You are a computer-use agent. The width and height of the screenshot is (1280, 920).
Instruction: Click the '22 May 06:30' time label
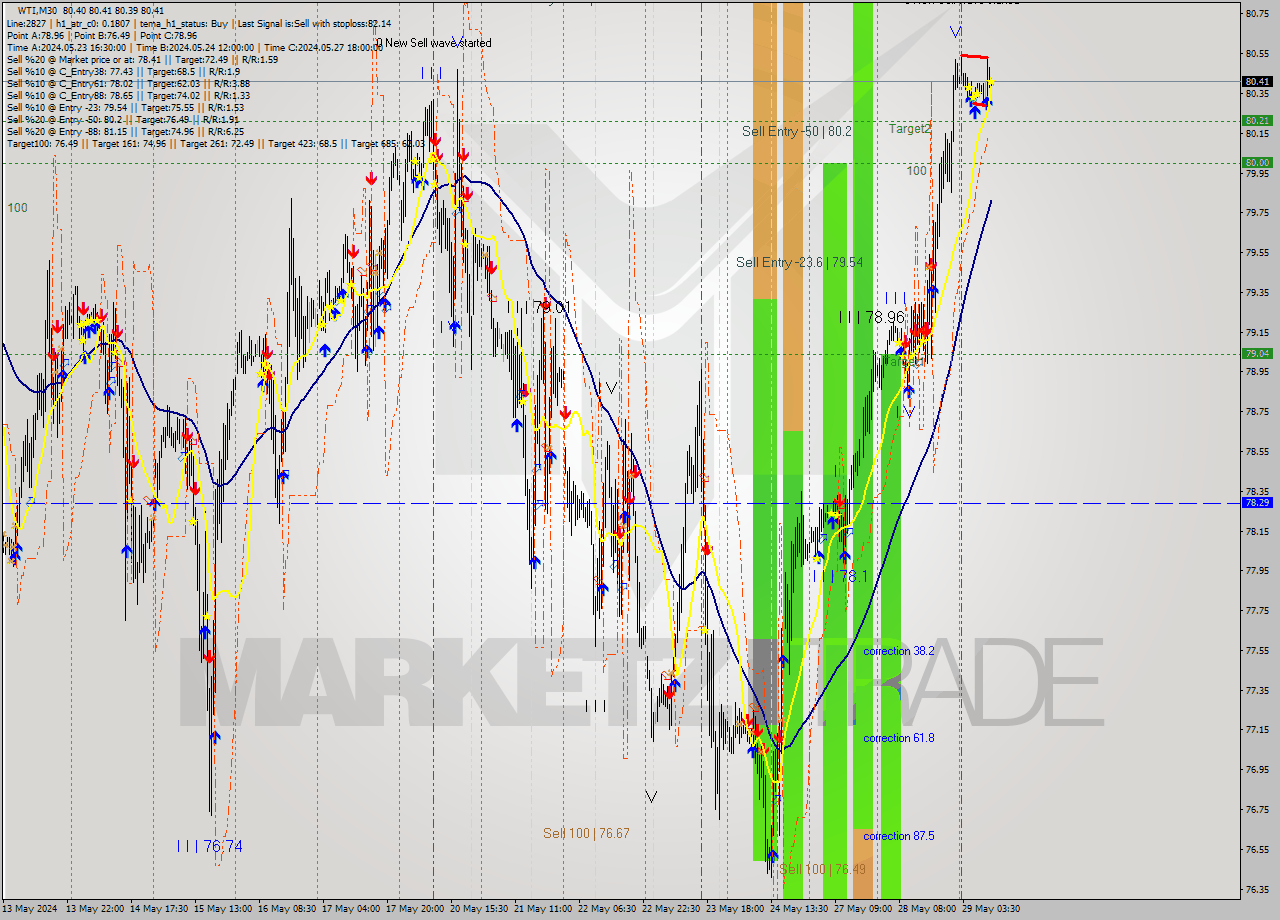(607, 909)
